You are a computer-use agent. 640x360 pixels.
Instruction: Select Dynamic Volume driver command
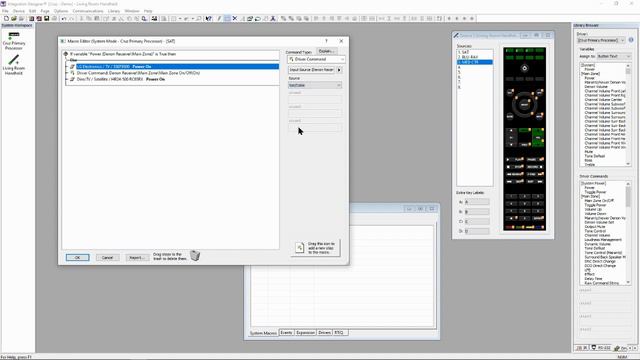pyautogui.click(x=598, y=244)
